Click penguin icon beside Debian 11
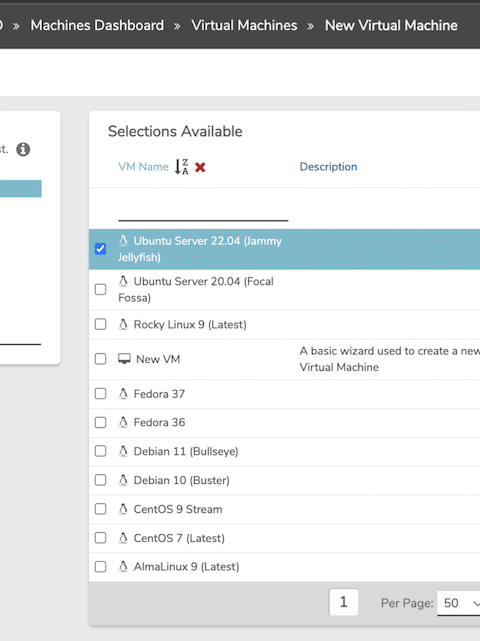Screen dimensions: 480x641 pos(123,451)
